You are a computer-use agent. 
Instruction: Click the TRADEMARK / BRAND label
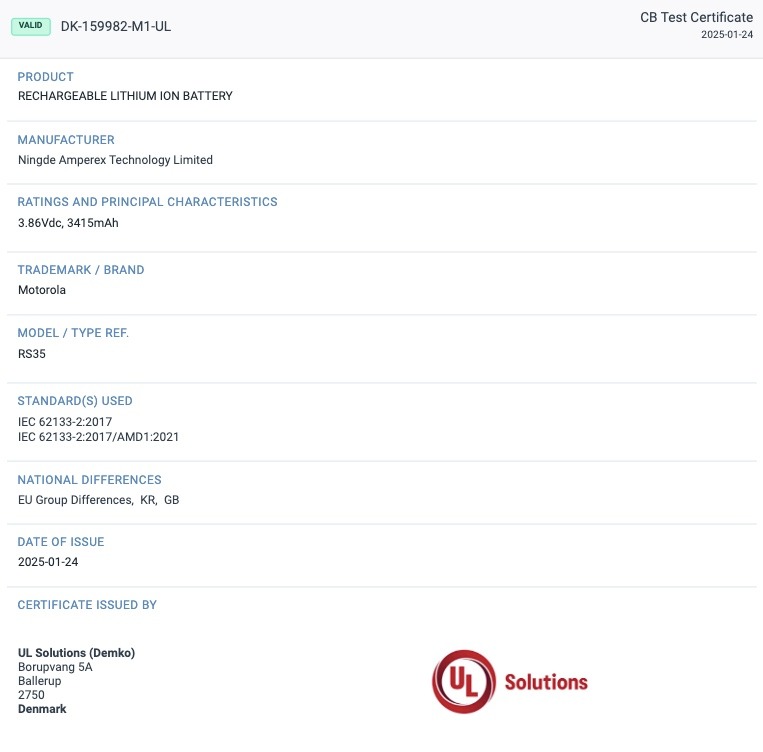click(81, 270)
